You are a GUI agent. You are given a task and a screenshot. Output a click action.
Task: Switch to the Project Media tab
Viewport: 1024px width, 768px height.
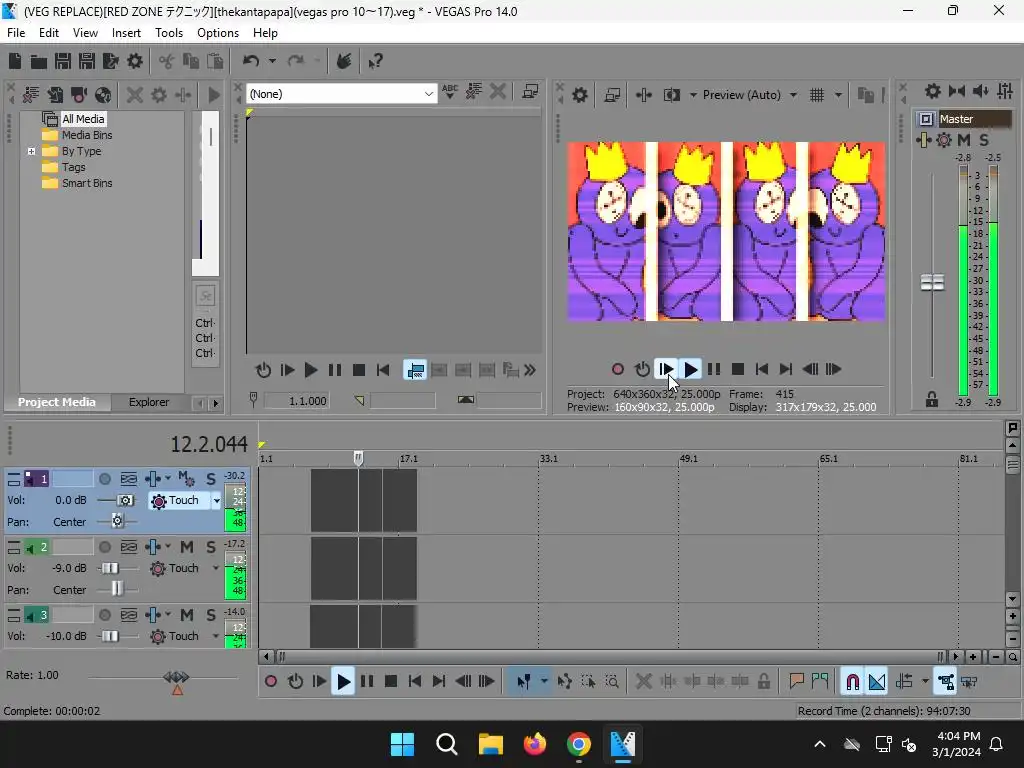click(x=57, y=402)
